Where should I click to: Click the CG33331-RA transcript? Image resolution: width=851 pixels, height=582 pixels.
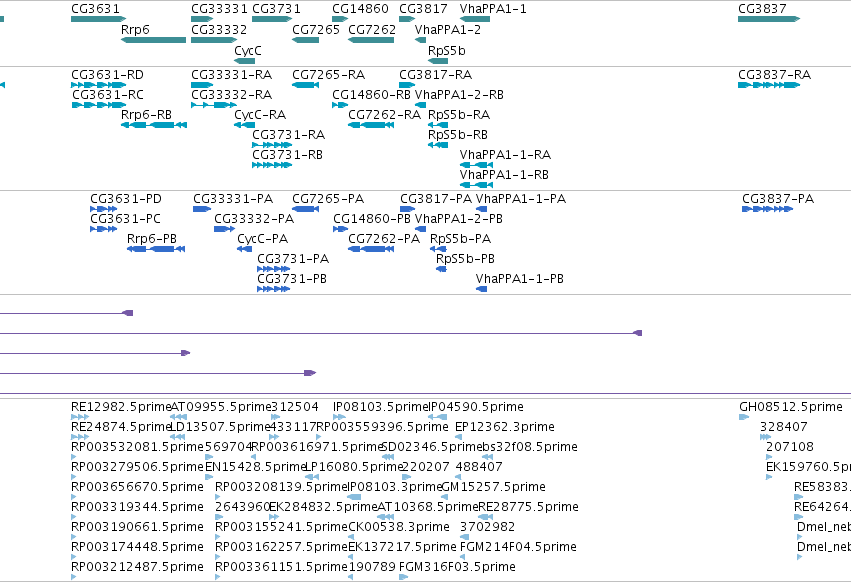coord(202,85)
